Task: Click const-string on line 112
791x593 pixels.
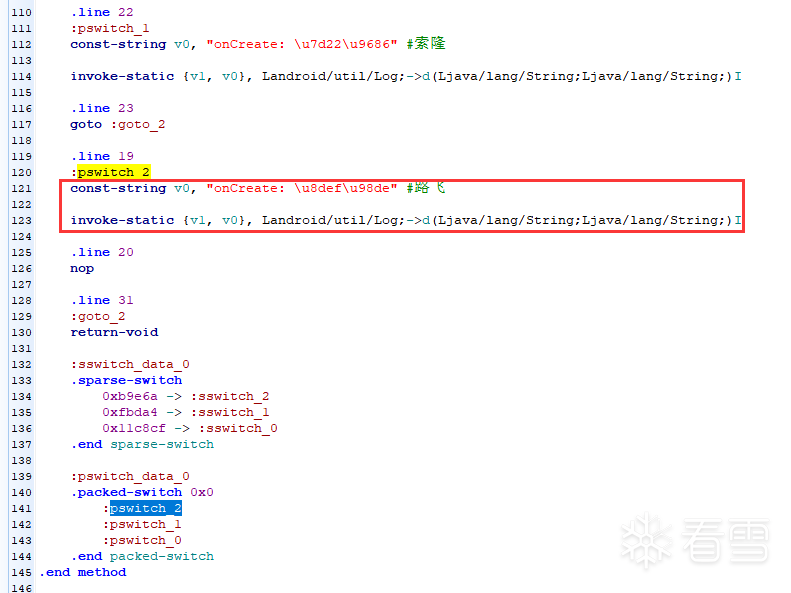Action: pos(118,44)
